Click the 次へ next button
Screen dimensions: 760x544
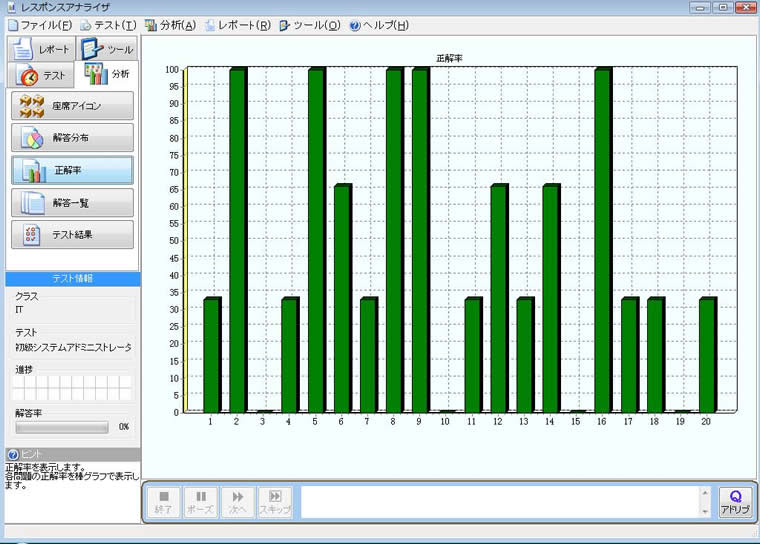tap(238, 502)
